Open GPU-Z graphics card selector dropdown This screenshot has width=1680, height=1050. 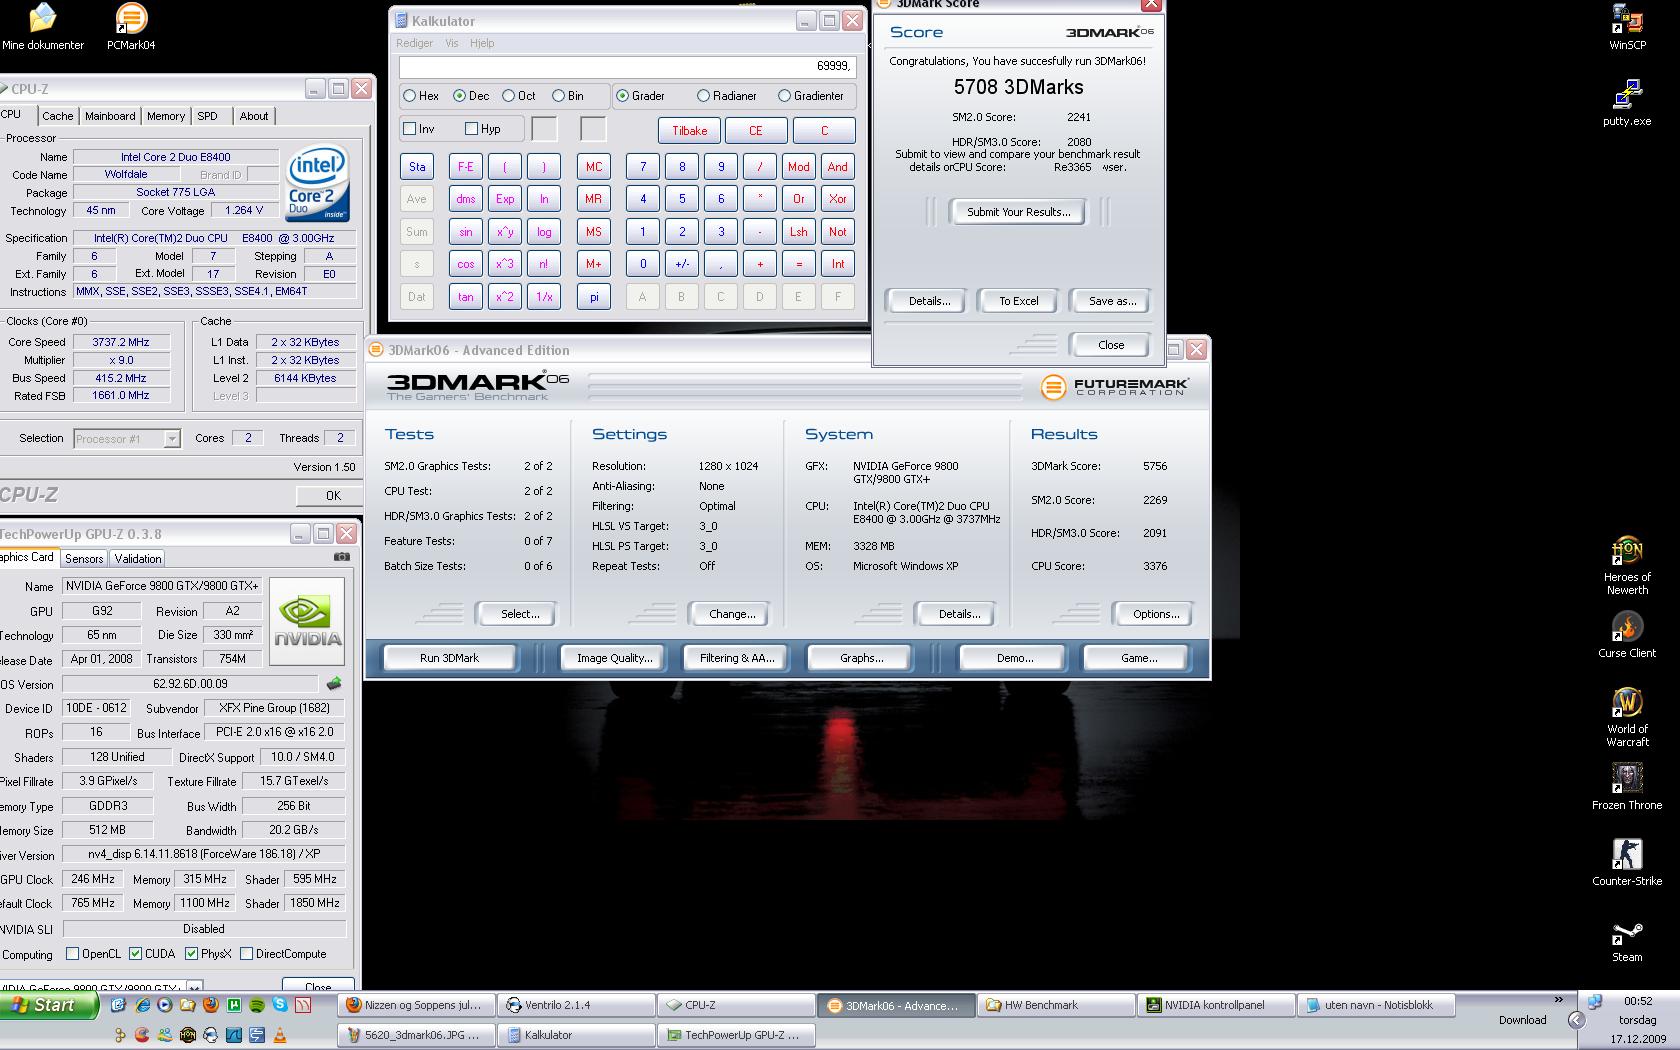click(194, 987)
